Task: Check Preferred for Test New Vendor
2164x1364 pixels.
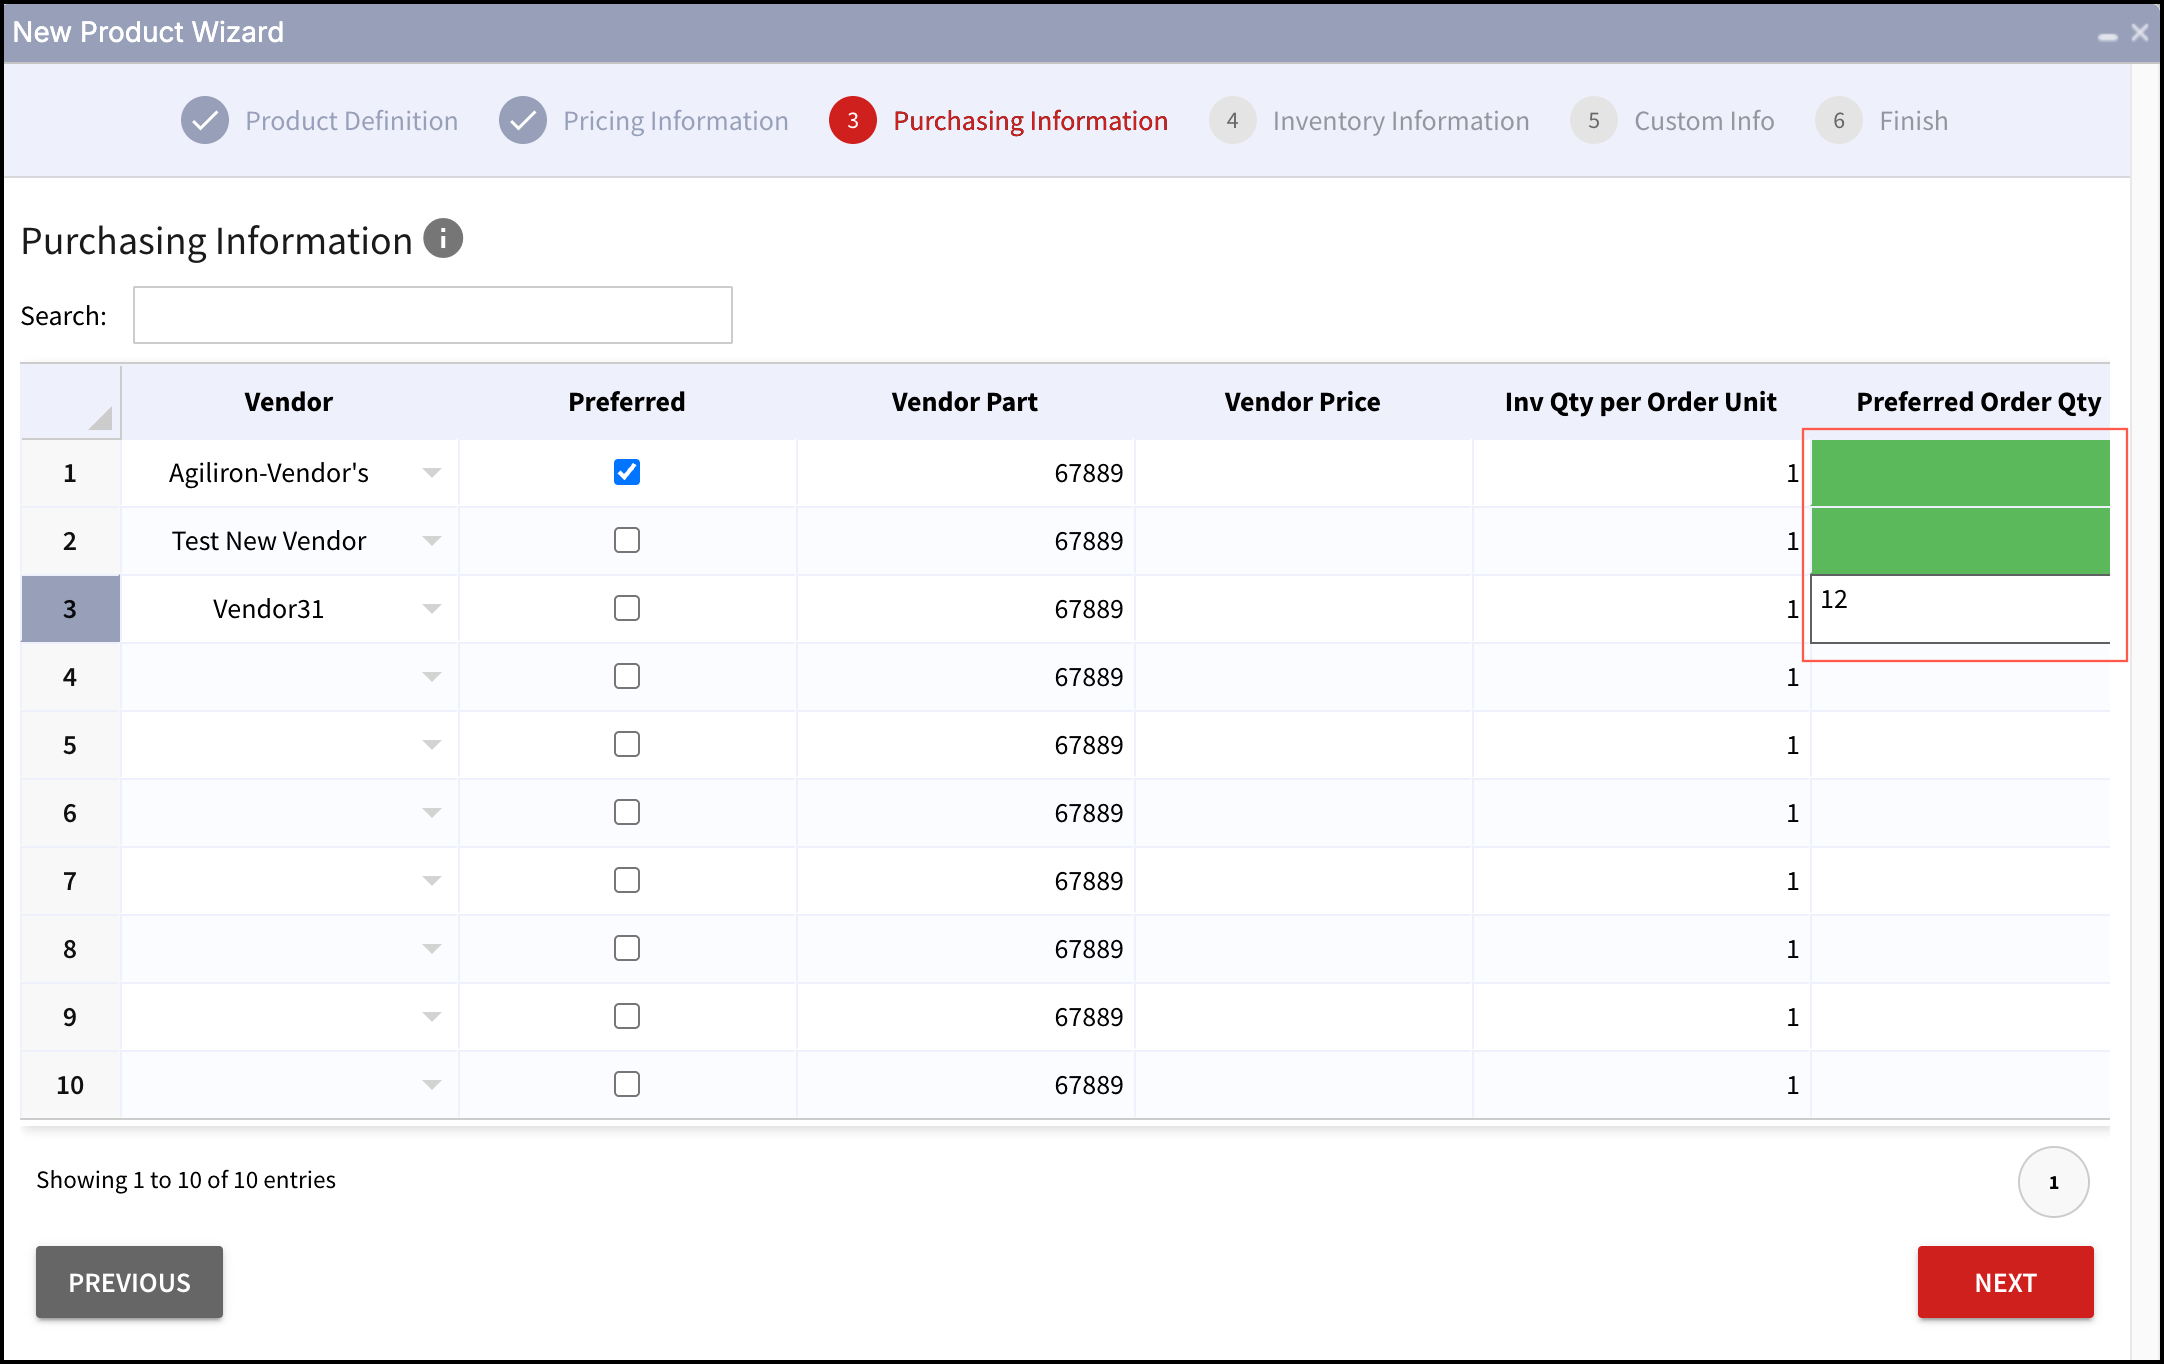Action: click(x=627, y=540)
